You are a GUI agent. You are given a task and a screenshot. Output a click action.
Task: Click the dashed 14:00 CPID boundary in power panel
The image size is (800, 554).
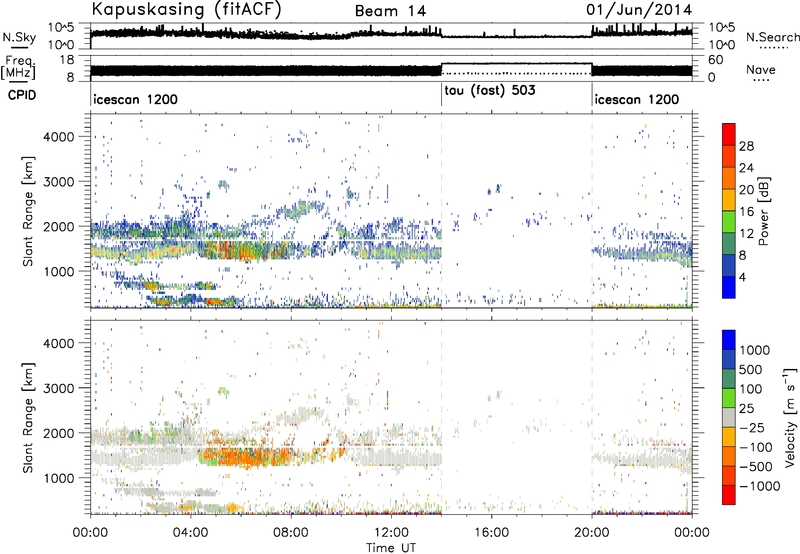441,211
